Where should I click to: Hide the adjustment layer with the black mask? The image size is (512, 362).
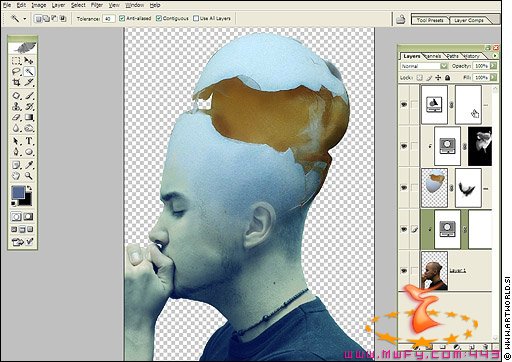tap(404, 146)
